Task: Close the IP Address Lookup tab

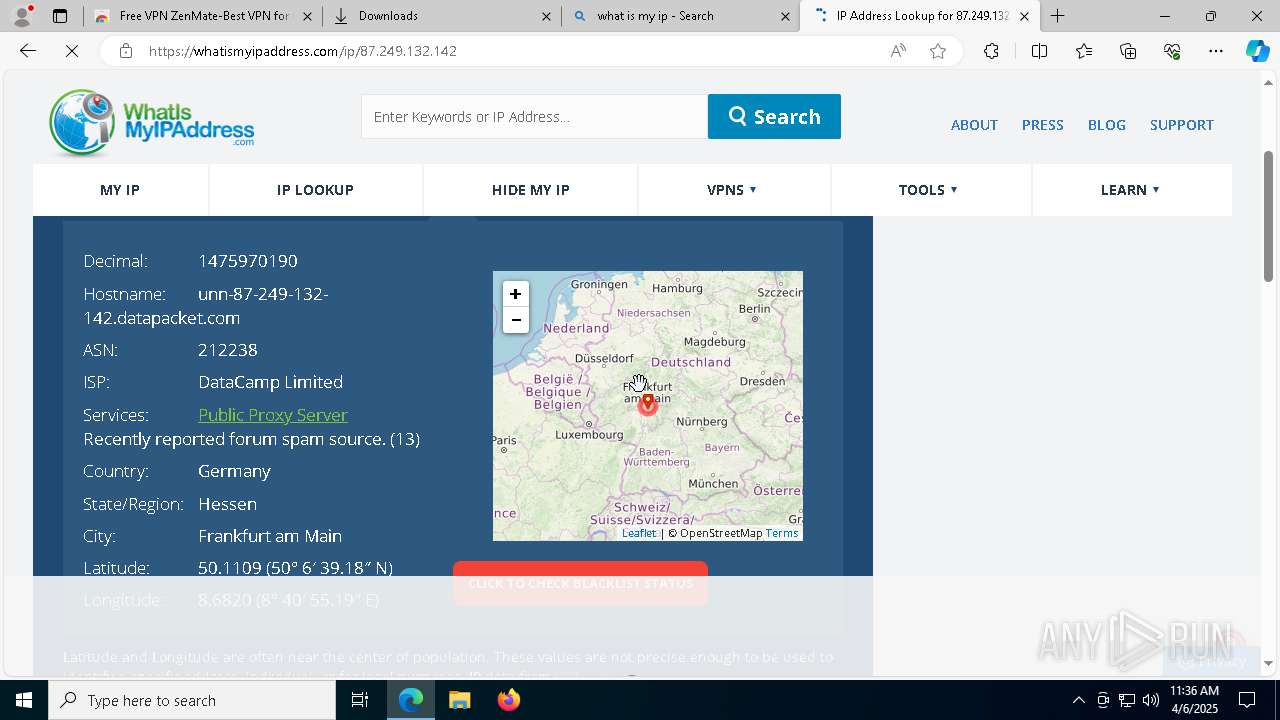Action: (x=1024, y=16)
